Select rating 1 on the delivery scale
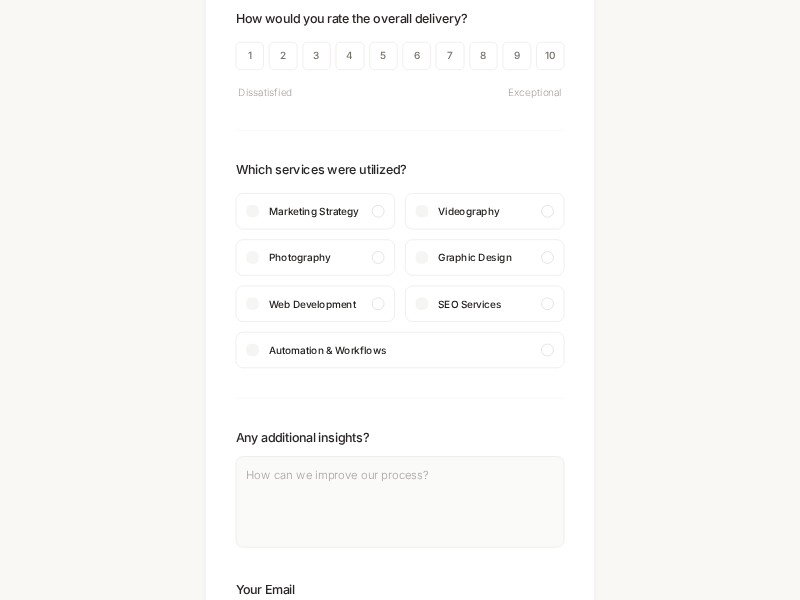 250,56
